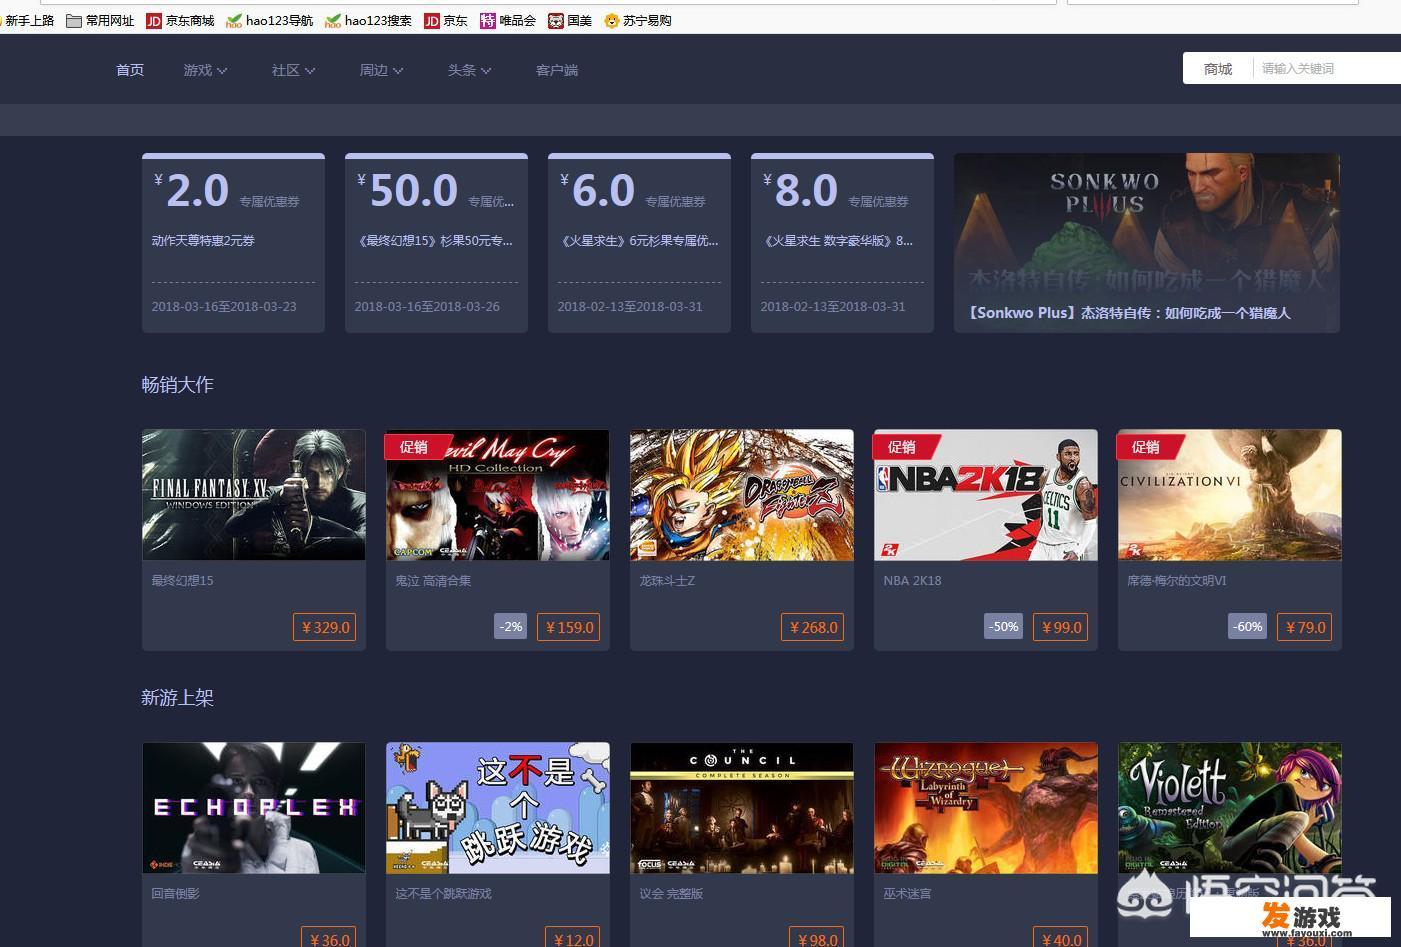Click the ¥268.0 price button
Screen dimensions: 1401x947
[813, 627]
